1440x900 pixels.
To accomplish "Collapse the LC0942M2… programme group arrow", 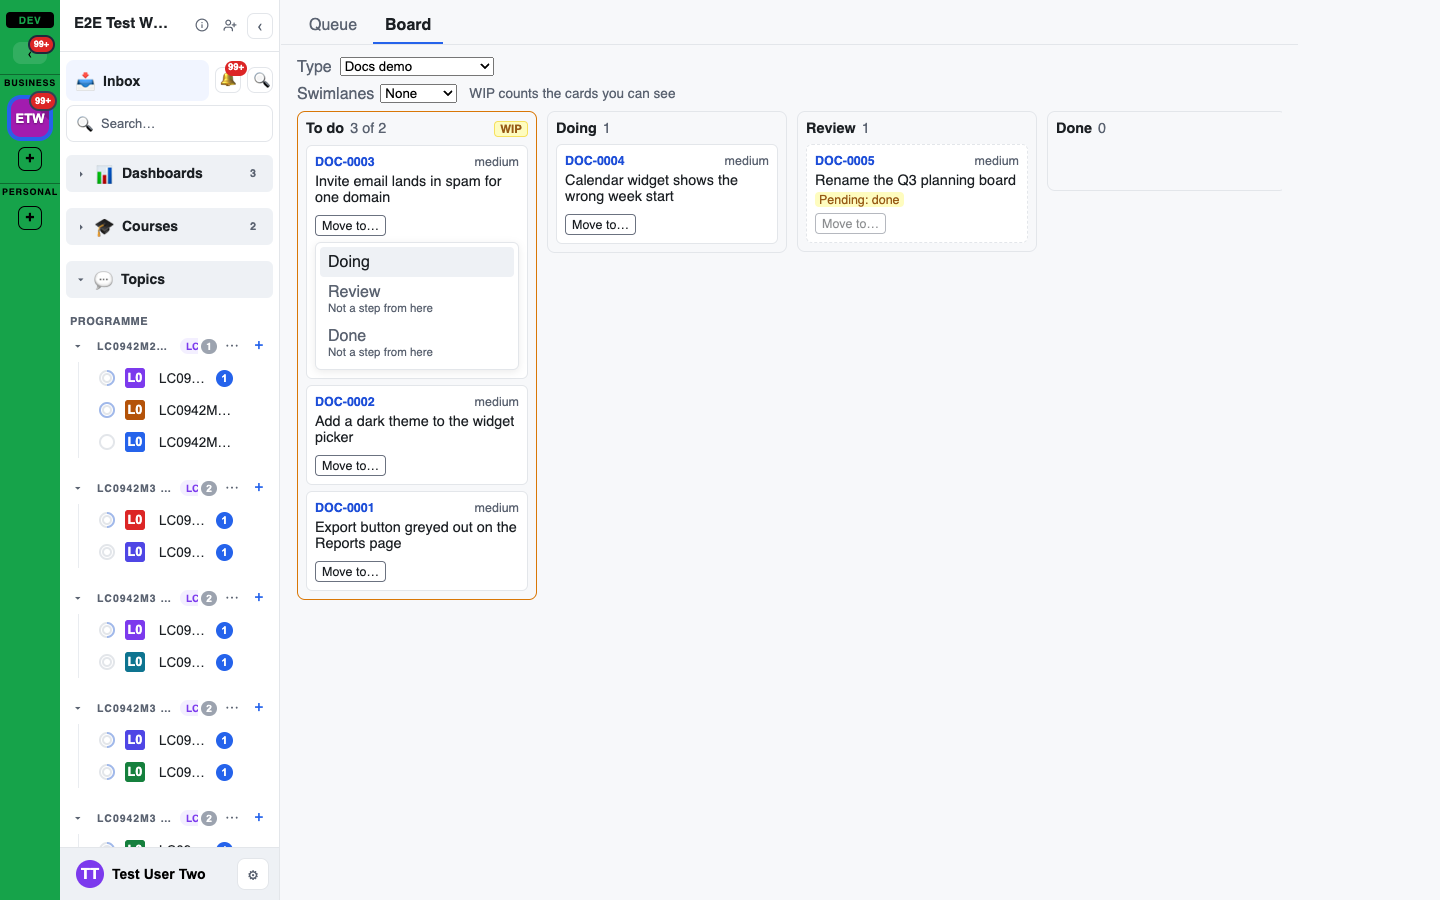I will click(x=78, y=346).
